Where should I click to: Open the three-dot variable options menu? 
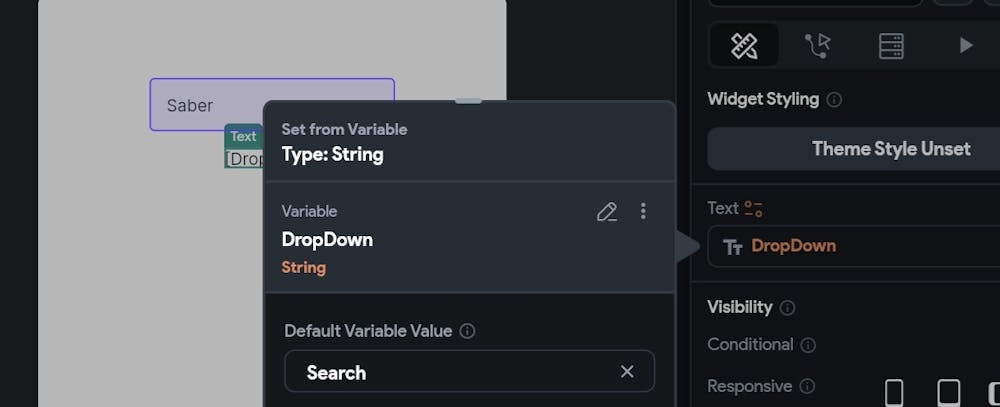tap(643, 211)
